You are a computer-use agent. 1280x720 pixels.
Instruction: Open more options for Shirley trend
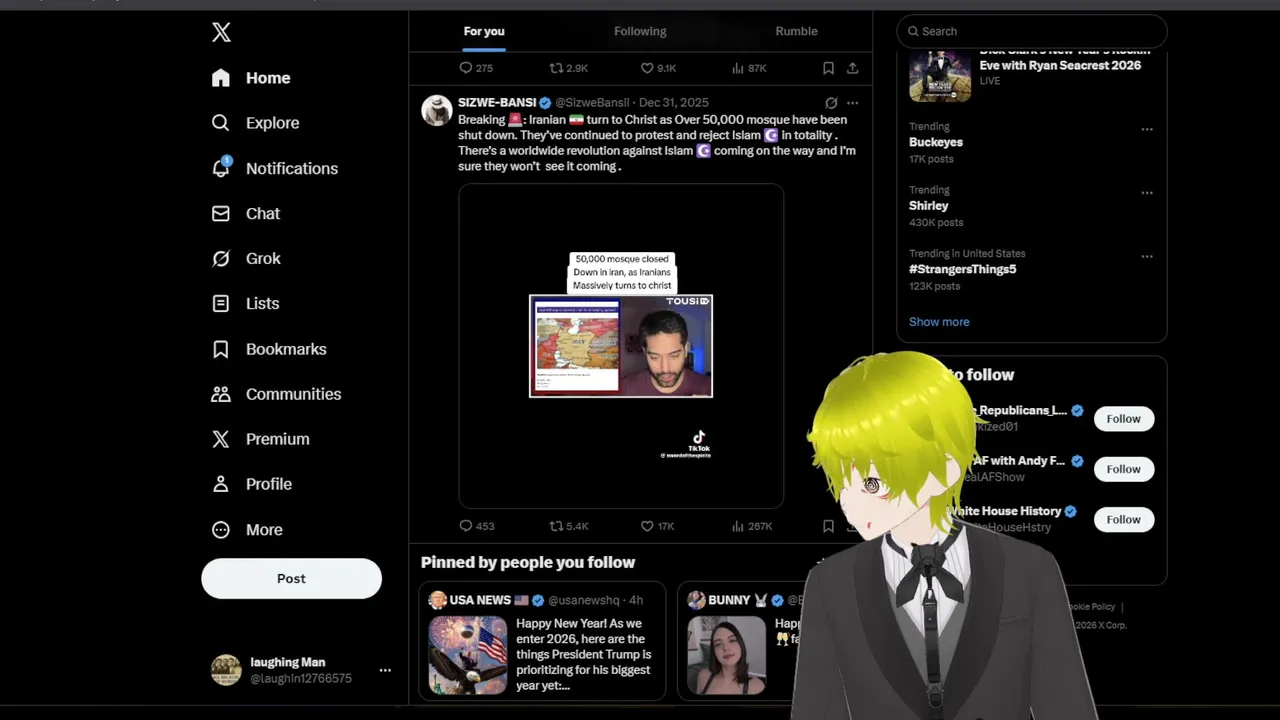tap(1147, 193)
